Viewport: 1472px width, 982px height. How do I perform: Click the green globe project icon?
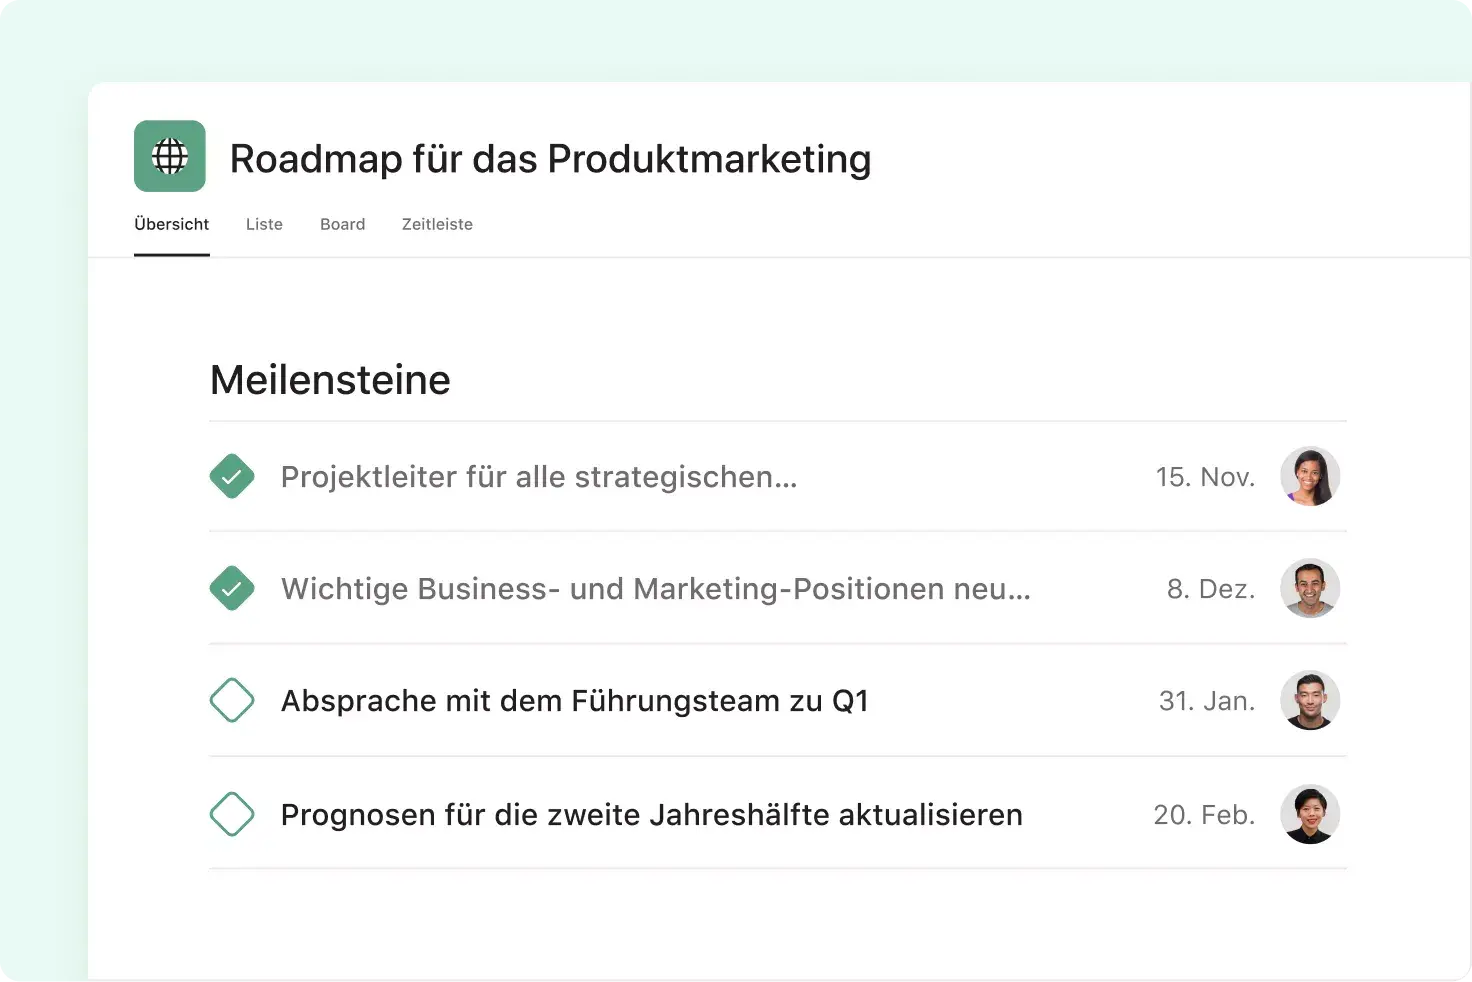point(169,156)
